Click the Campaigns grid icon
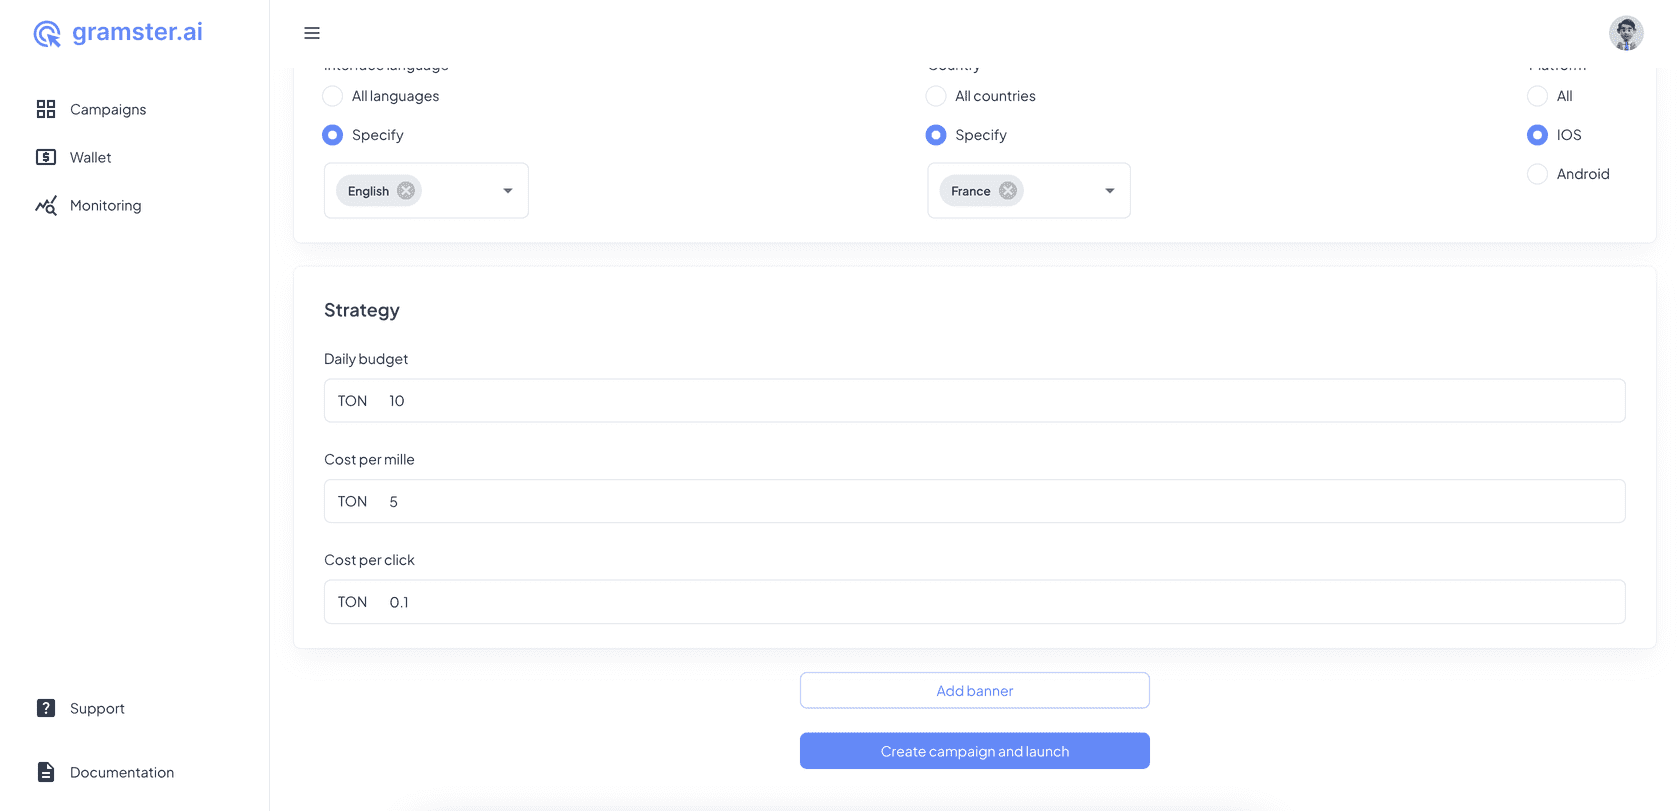1680x811 pixels. point(46,109)
